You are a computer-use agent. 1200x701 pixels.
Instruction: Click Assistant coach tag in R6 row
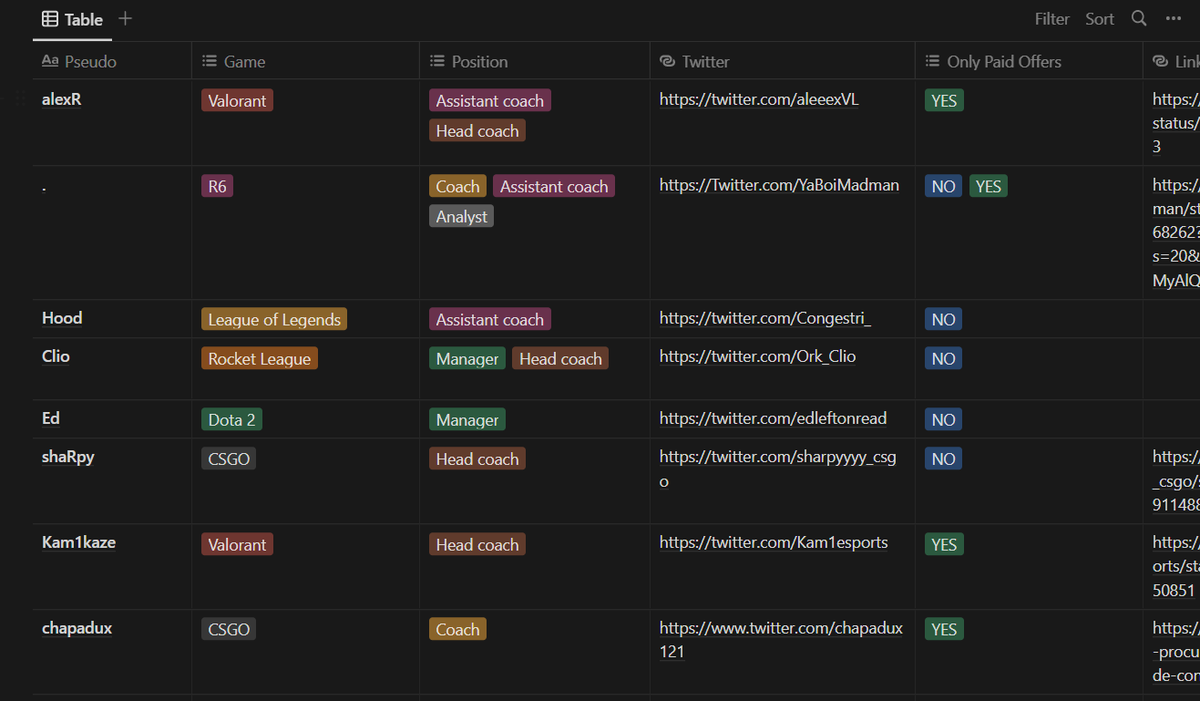(554, 186)
